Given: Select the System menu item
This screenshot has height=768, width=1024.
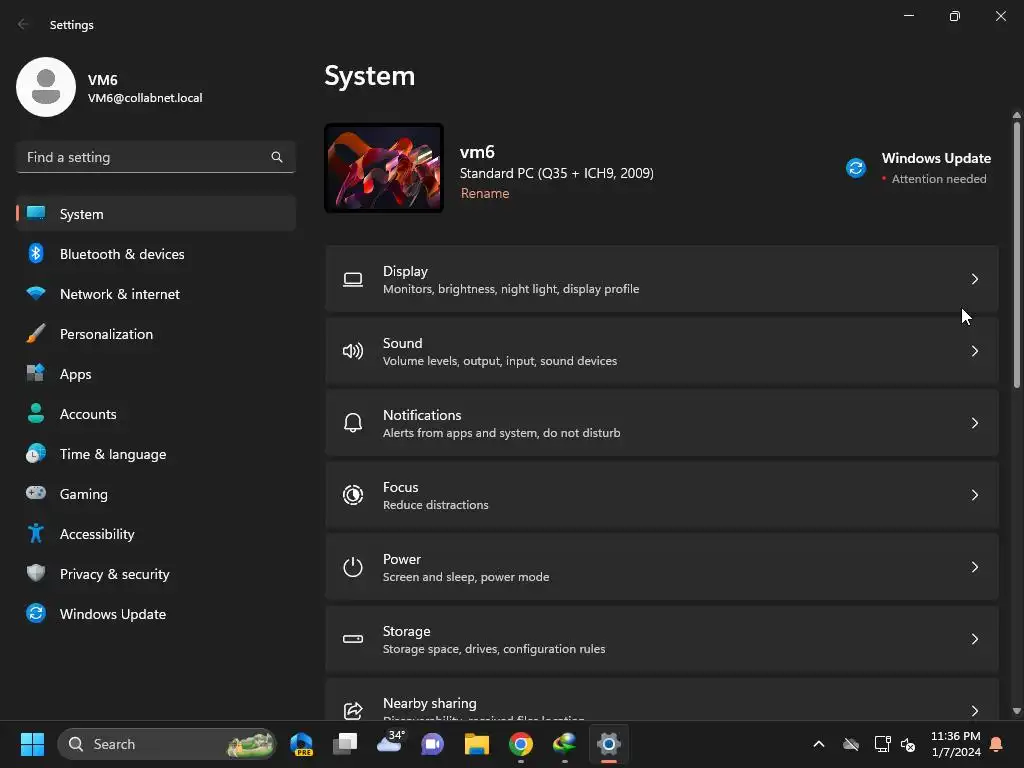Looking at the screenshot, I should 155,214.
